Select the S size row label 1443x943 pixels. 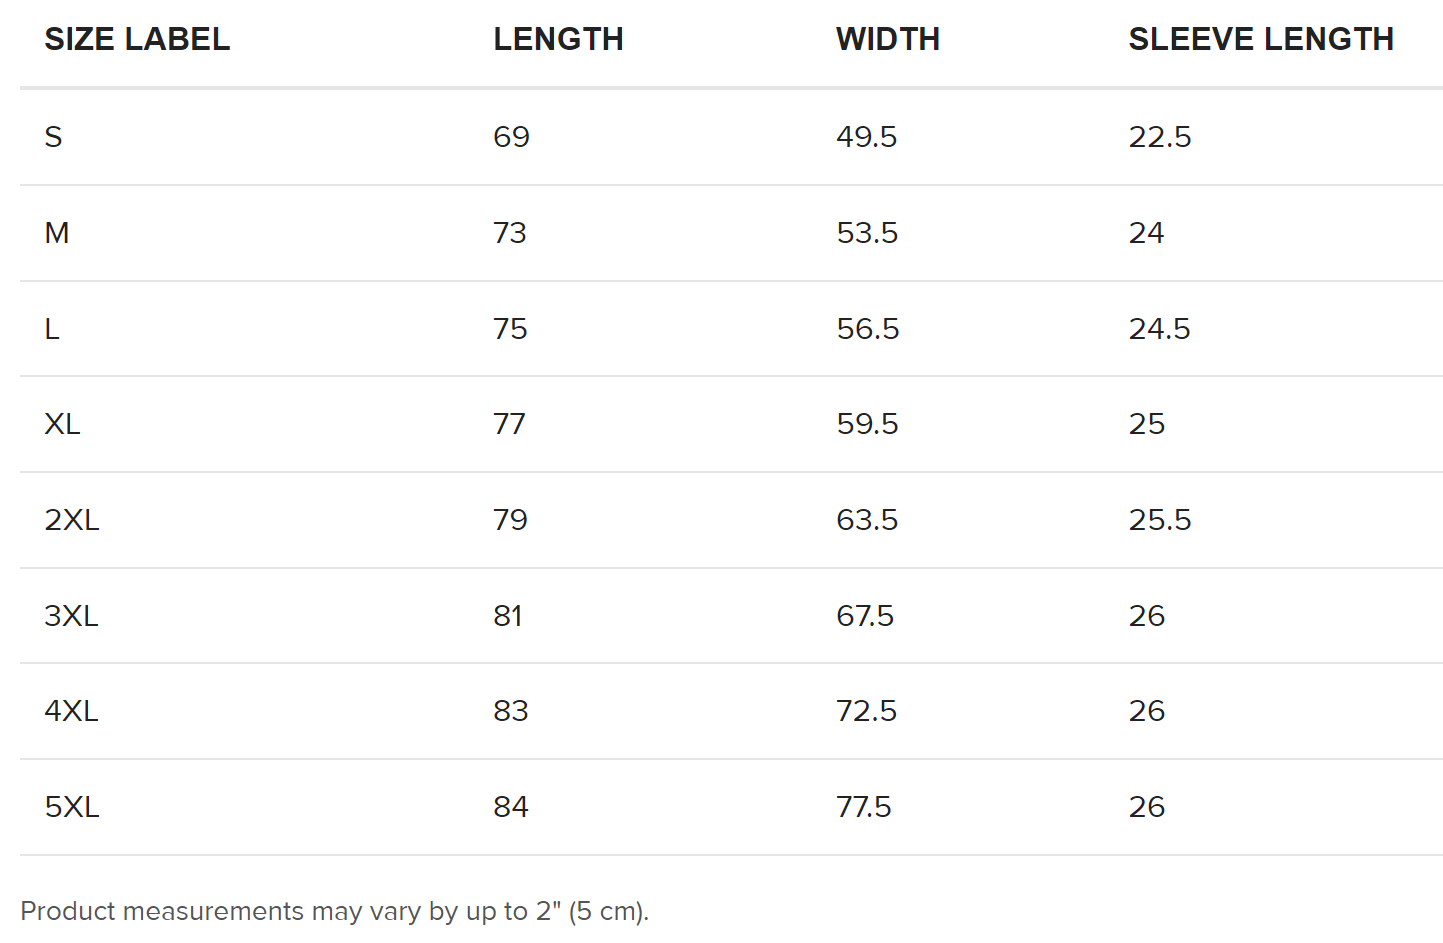54,137
